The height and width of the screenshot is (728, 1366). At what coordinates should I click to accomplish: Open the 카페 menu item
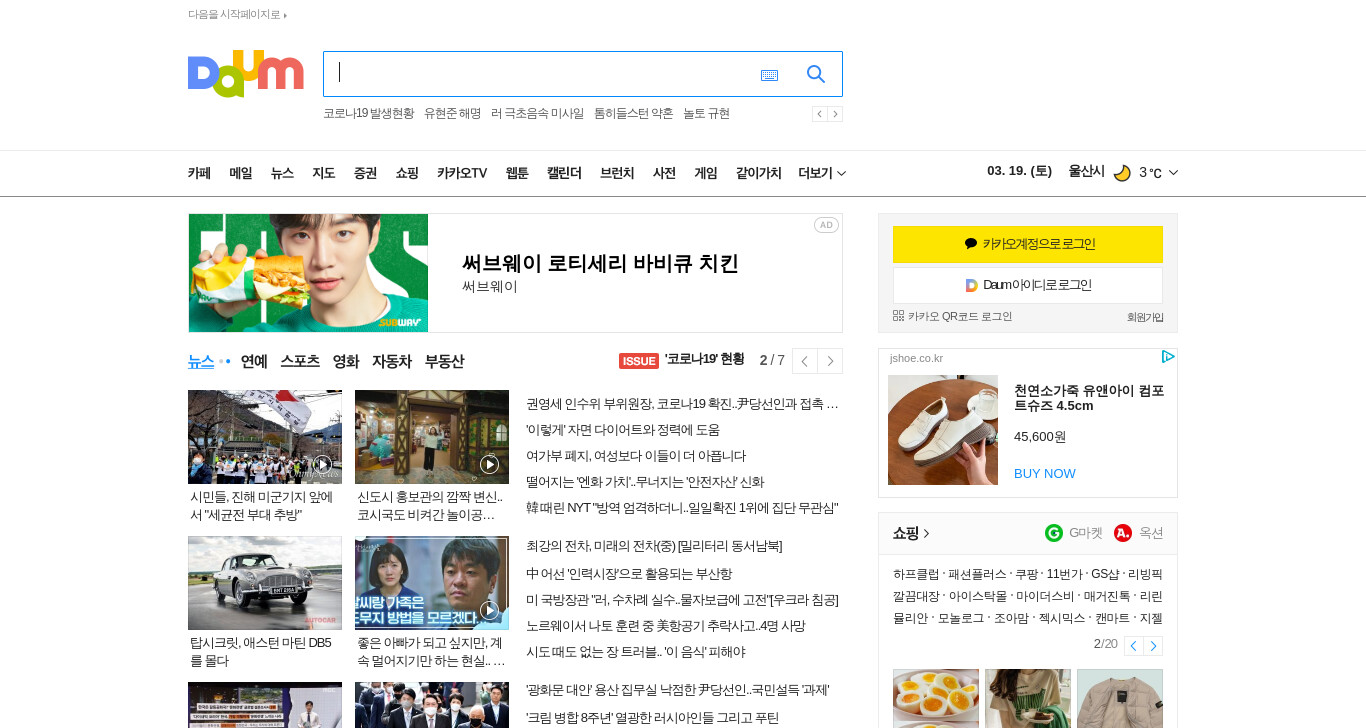click(x=199, y=173)
